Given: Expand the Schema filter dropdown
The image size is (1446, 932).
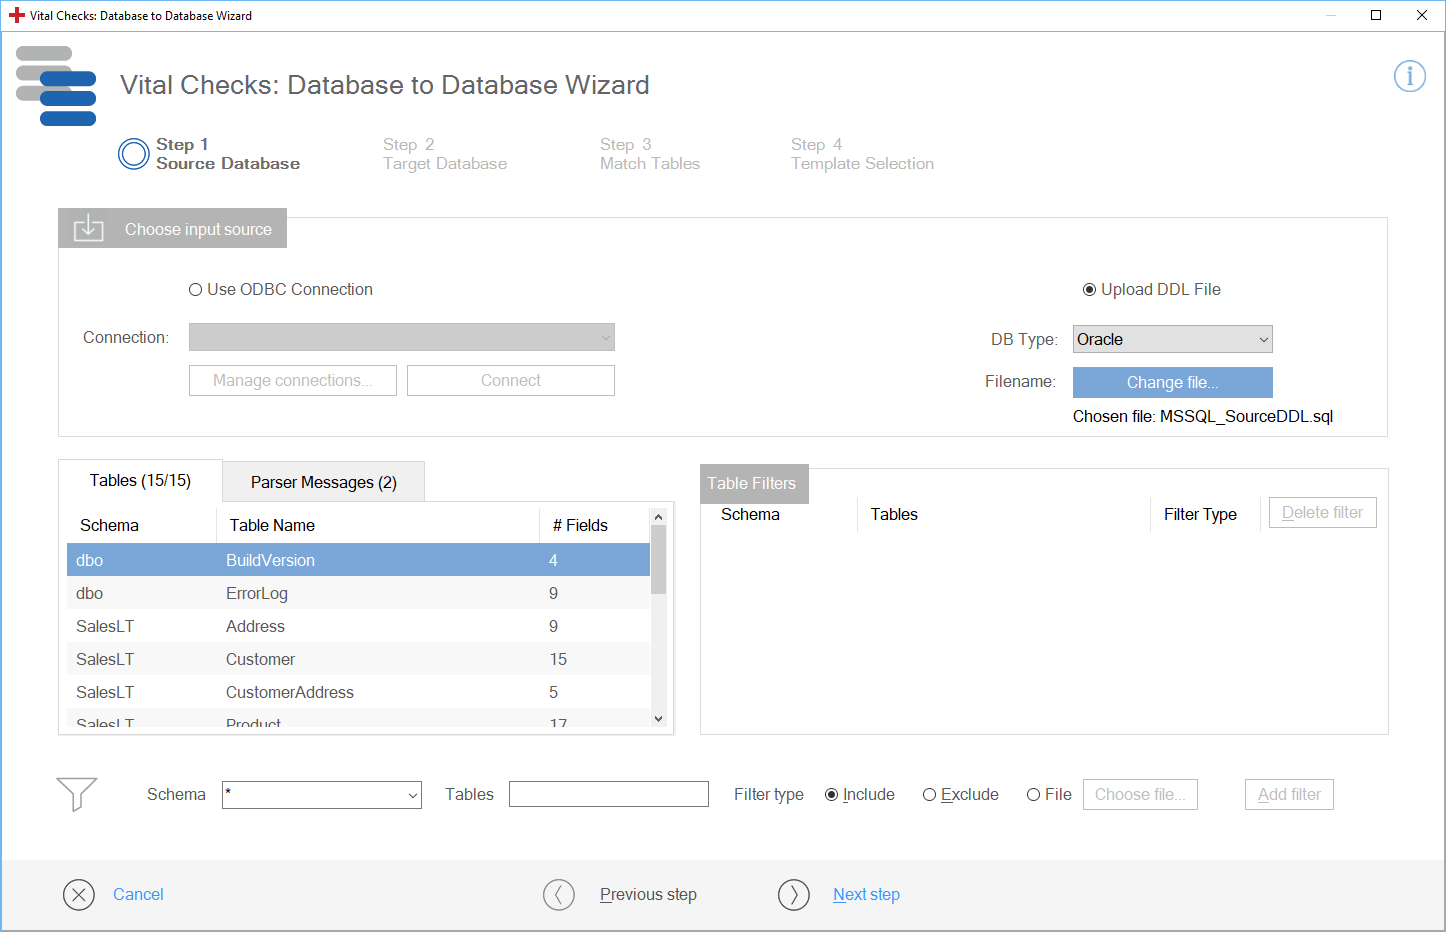Looking at the screenshot, I should (321, 795).
